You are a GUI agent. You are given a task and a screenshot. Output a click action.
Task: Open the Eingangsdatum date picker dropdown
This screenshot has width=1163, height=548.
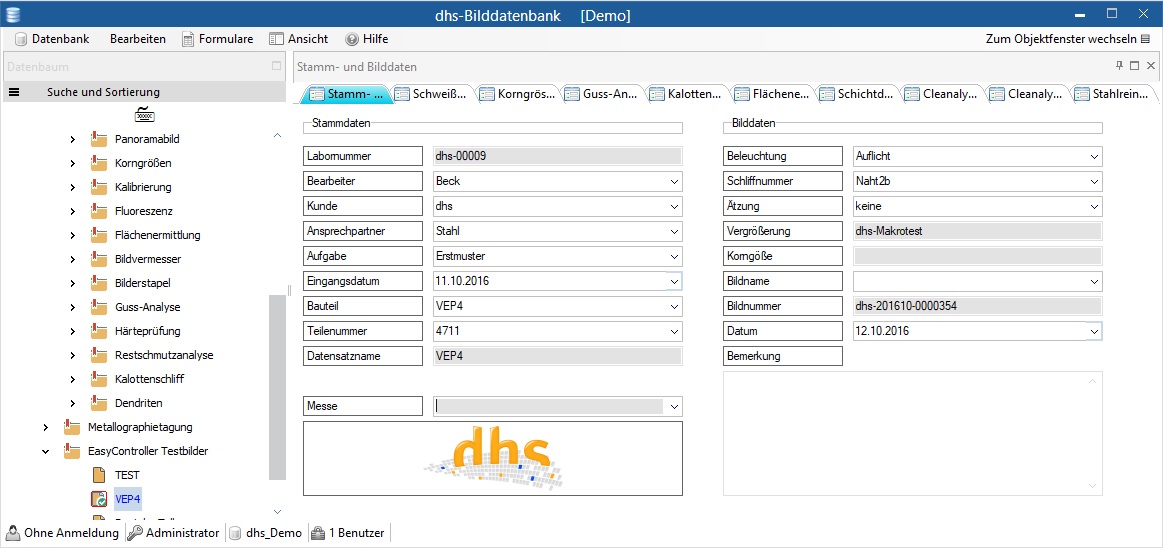674,282
